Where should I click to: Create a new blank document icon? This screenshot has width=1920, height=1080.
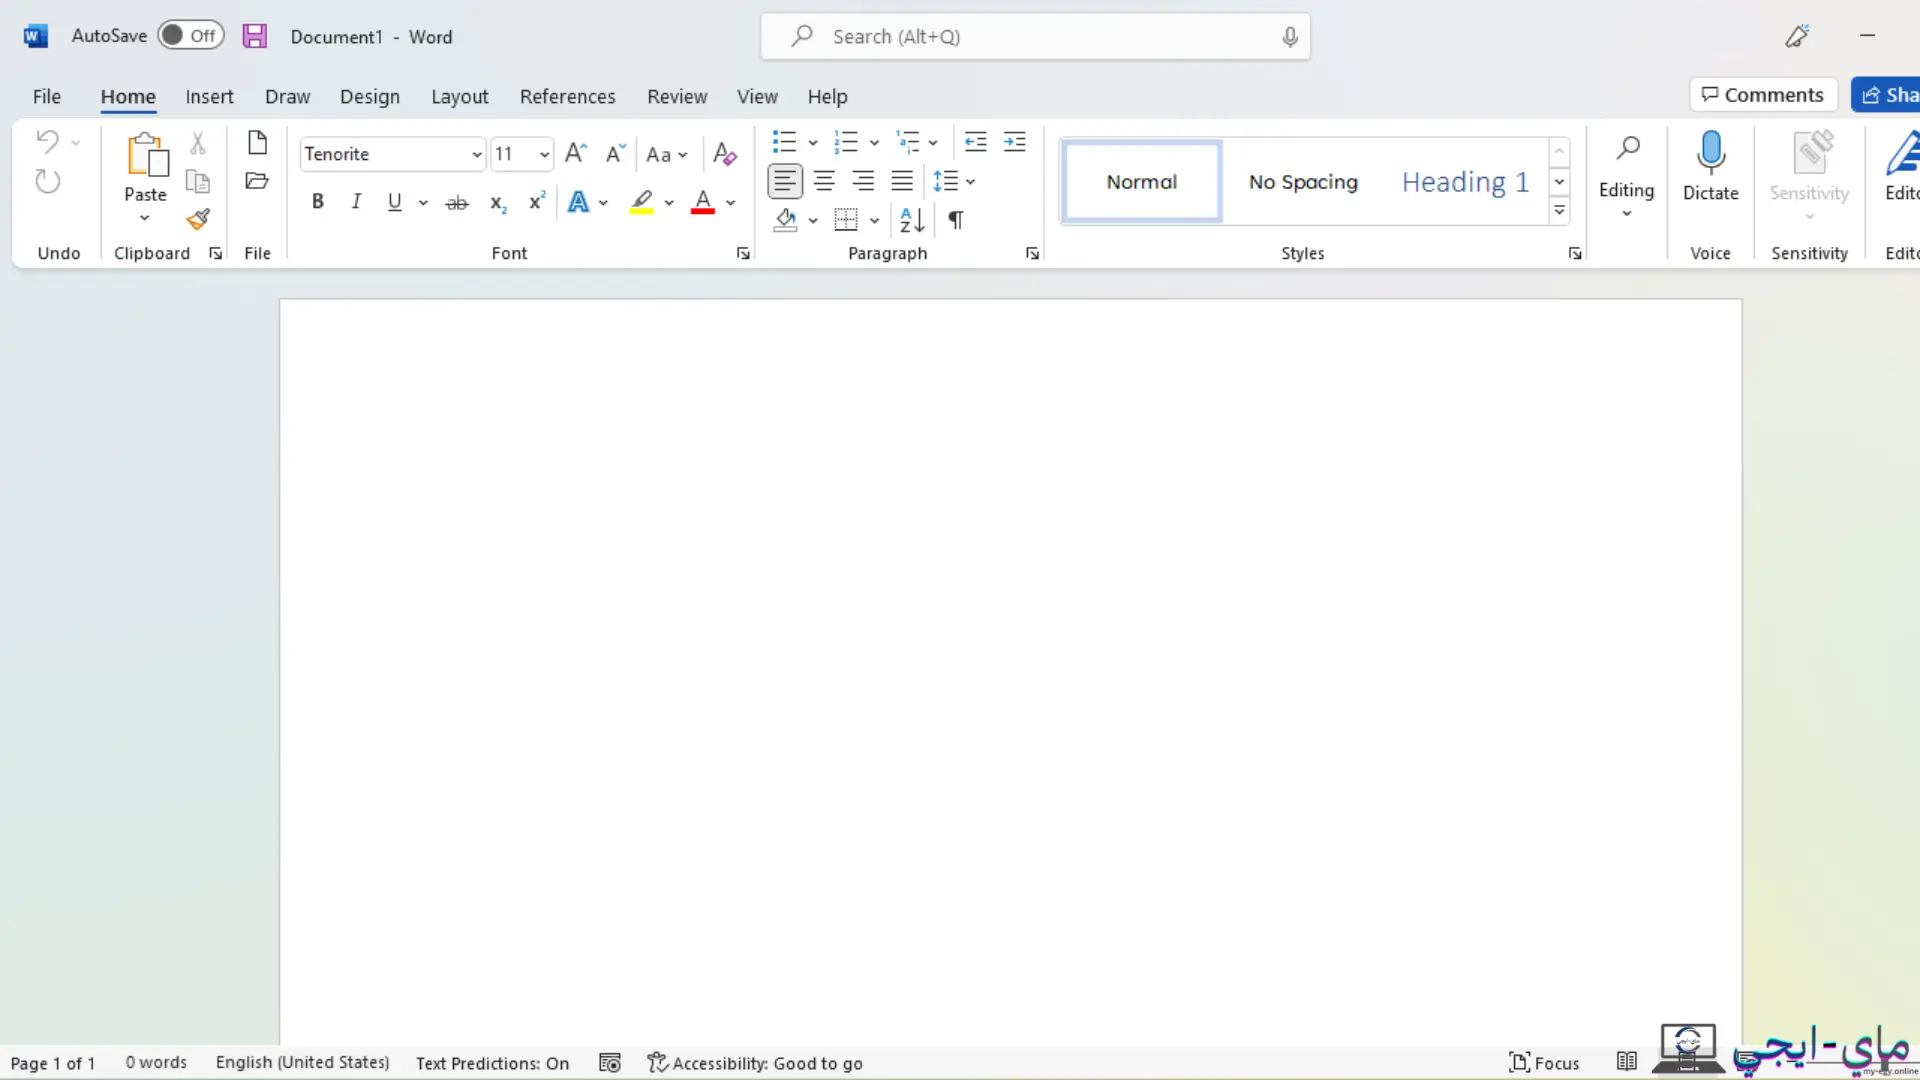click(x=257, y=143)
